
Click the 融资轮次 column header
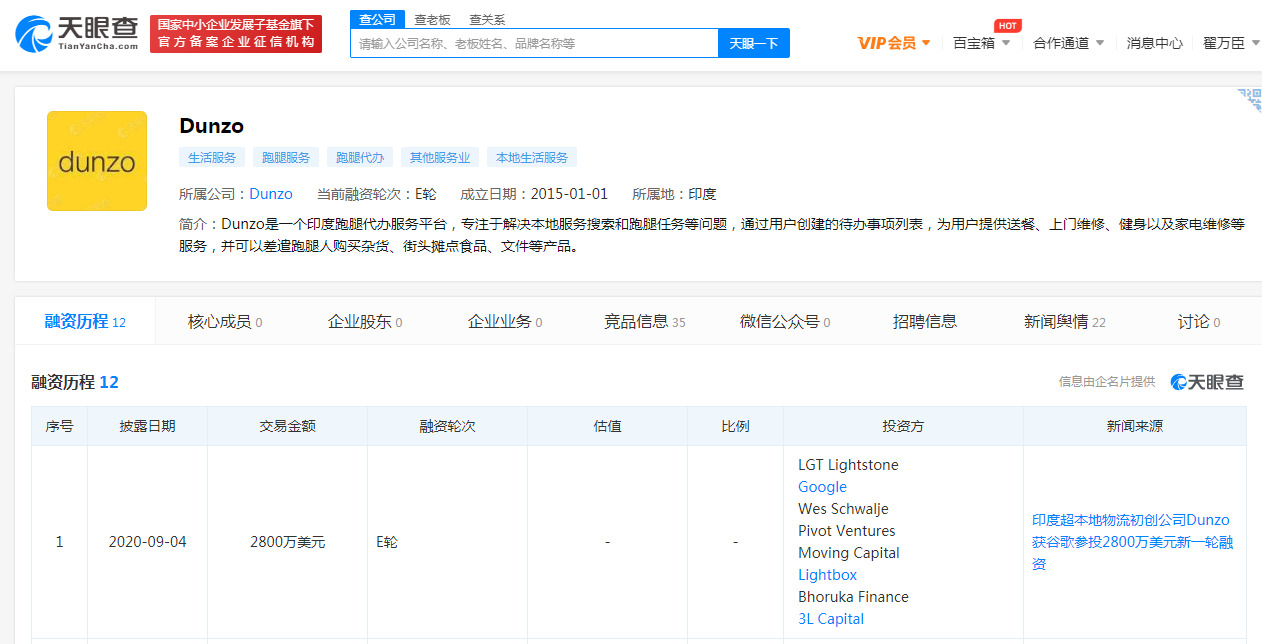pos(447,426)
